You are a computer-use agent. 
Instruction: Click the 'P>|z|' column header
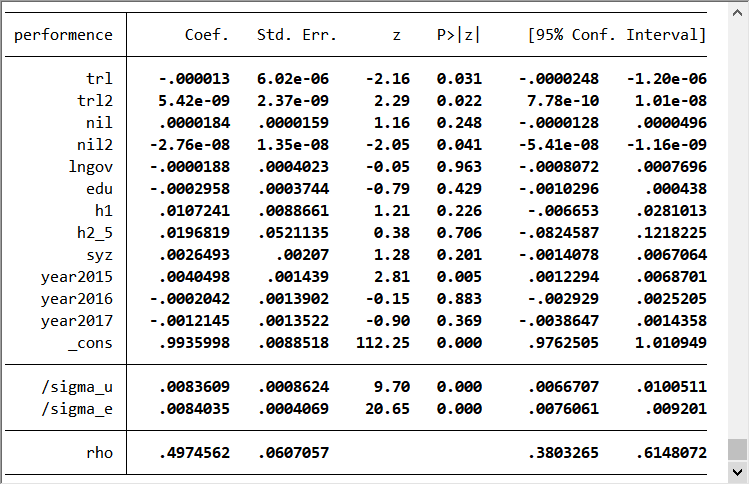458,35
